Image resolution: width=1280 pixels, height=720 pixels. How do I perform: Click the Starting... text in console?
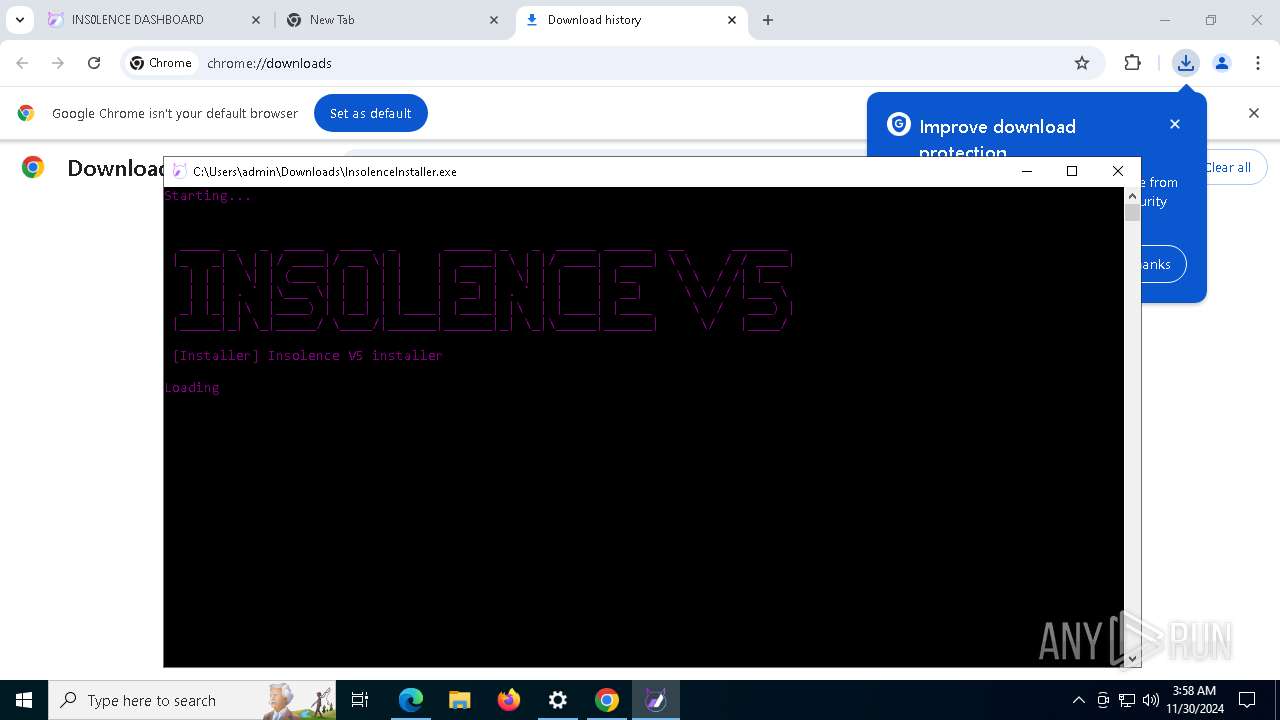point(208,195)
